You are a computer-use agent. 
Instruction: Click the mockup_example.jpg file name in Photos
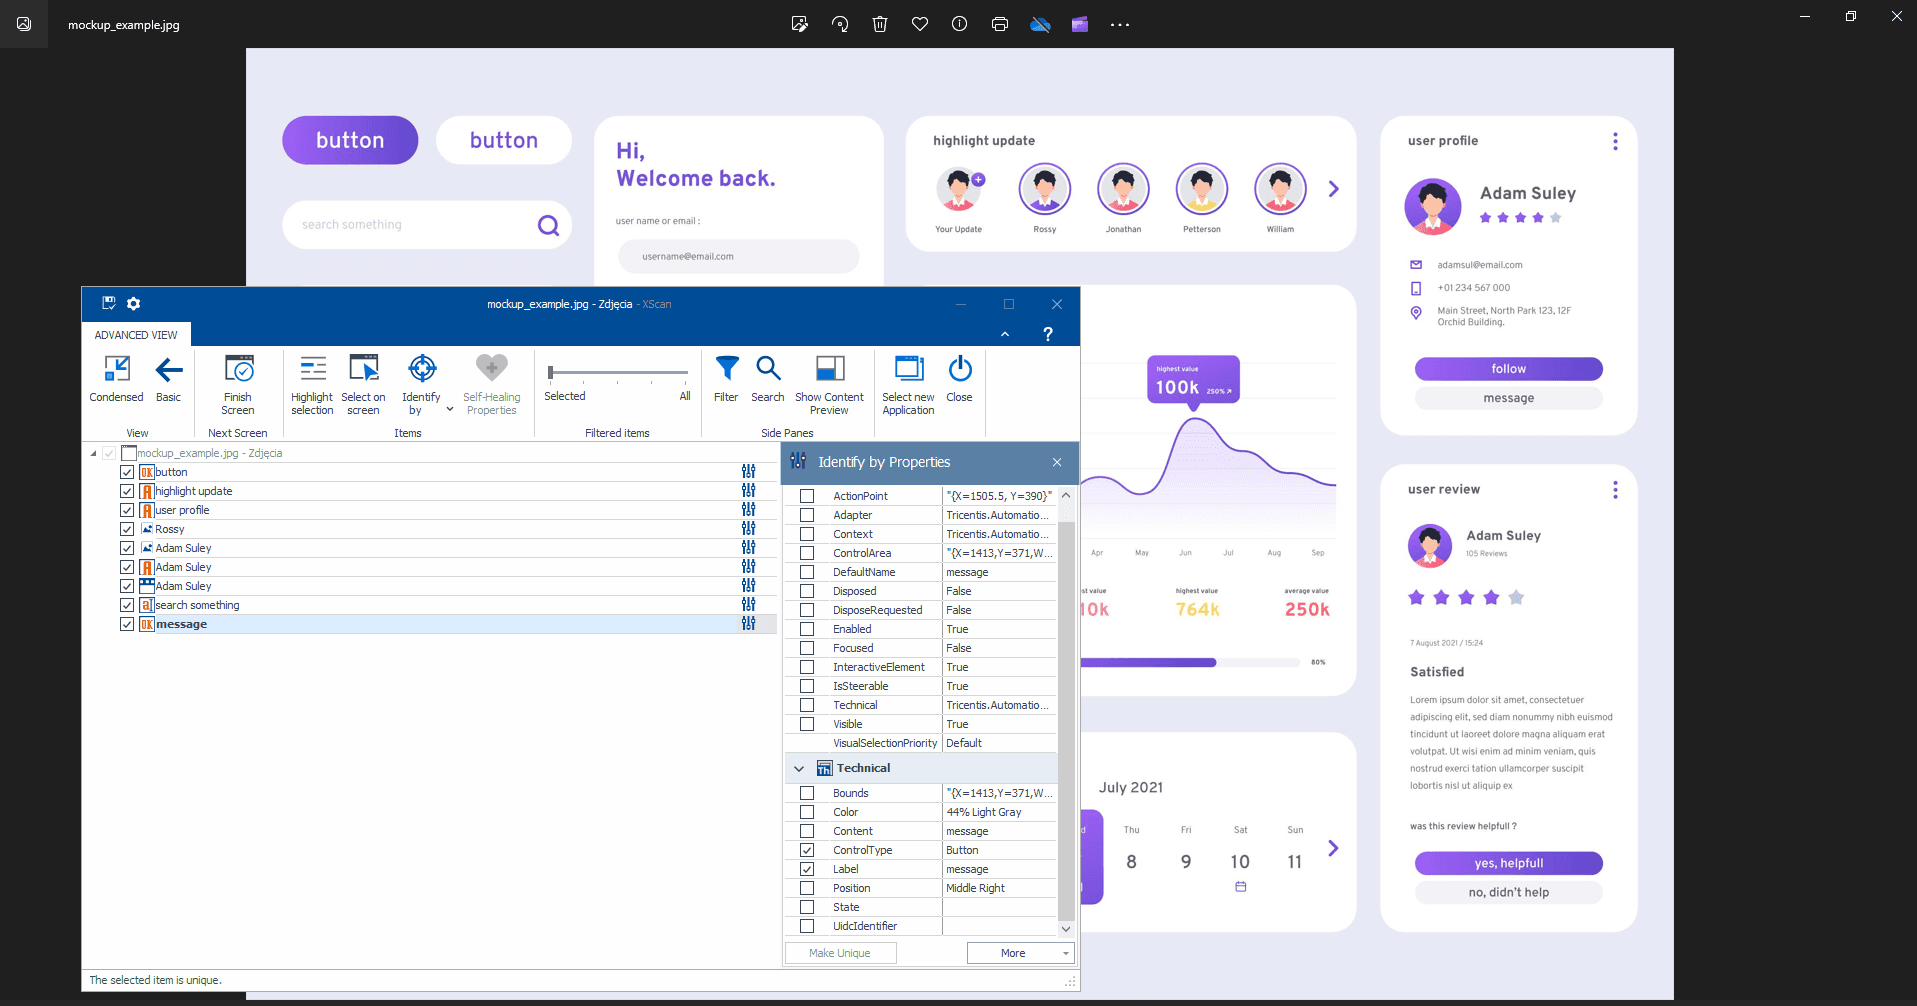(x=124, y=25)
